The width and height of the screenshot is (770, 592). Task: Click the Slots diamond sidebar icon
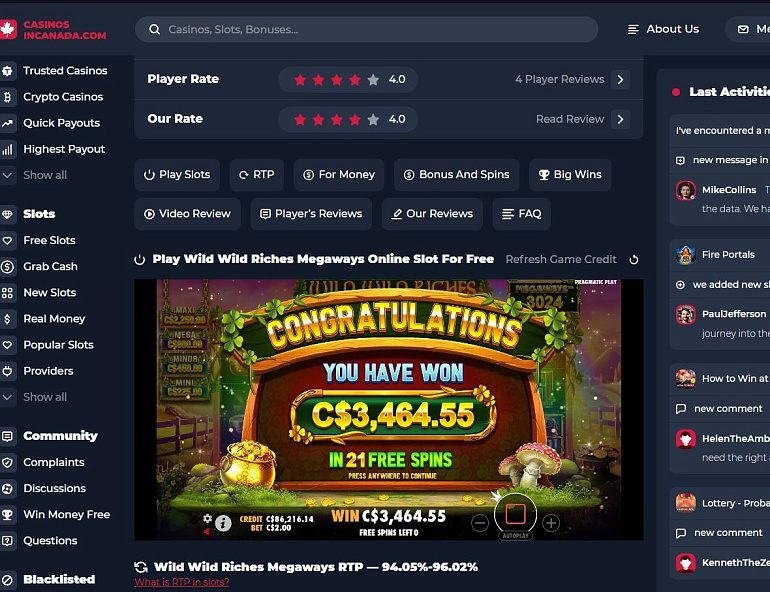(x=7, y=215)
